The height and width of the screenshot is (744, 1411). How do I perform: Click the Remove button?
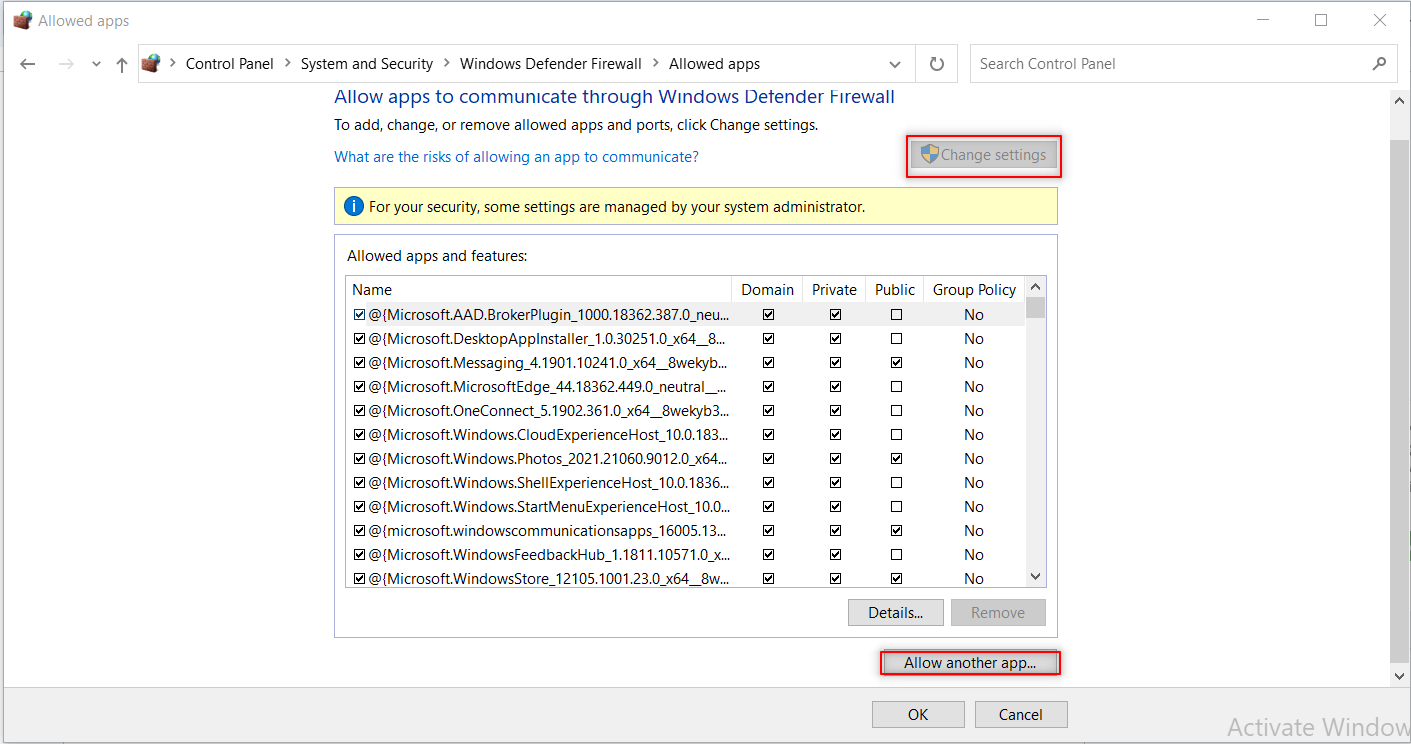coord(998,613)
